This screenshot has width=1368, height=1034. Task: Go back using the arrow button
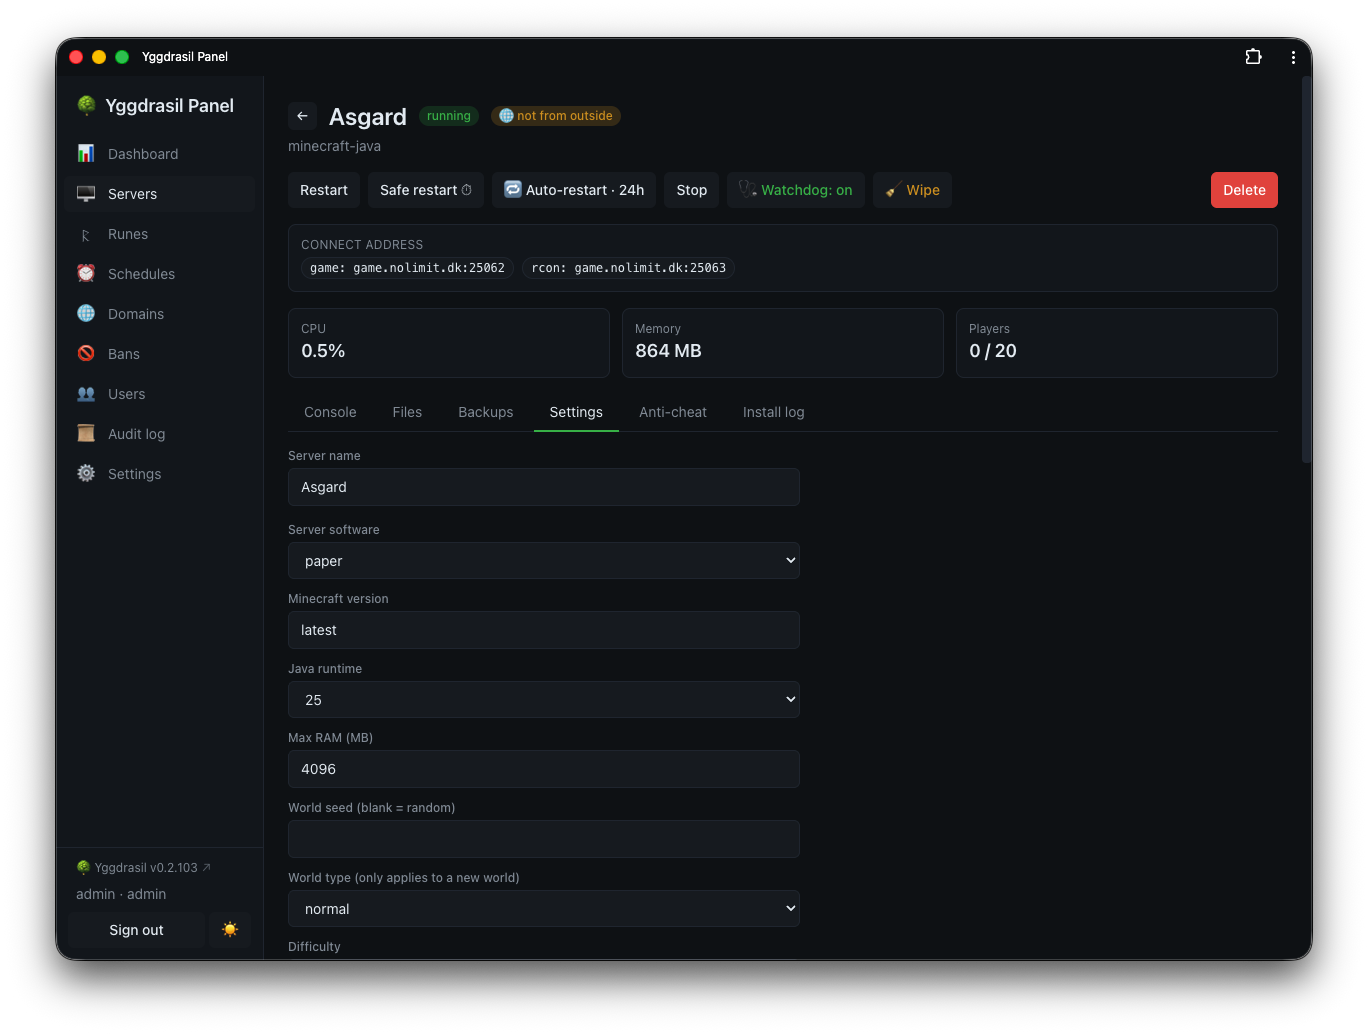(x=302, y=116)
